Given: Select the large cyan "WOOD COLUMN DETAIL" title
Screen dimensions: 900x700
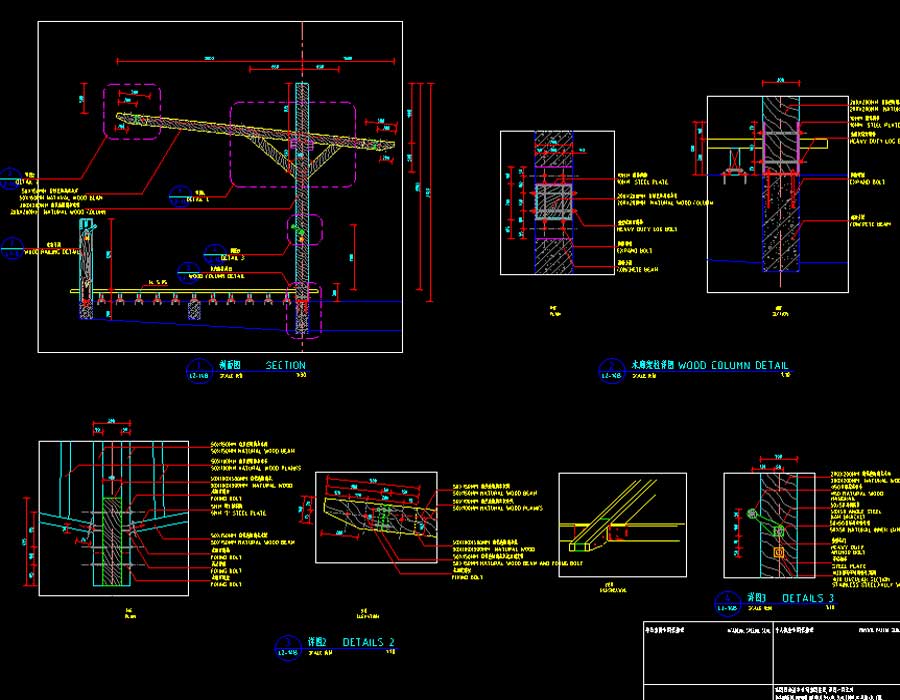Looking at the screenshot, I should click(x=733, y=365).
